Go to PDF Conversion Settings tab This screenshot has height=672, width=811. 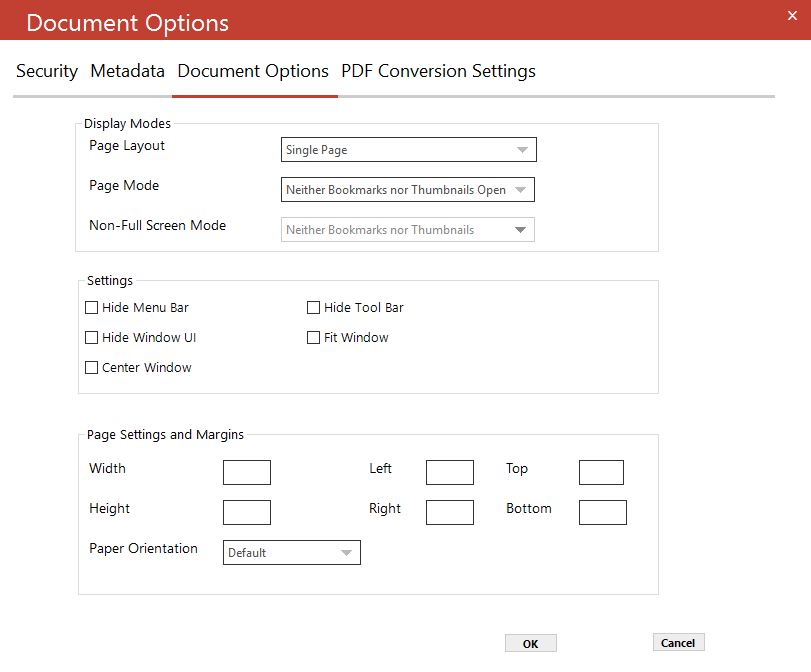point(438,71)
